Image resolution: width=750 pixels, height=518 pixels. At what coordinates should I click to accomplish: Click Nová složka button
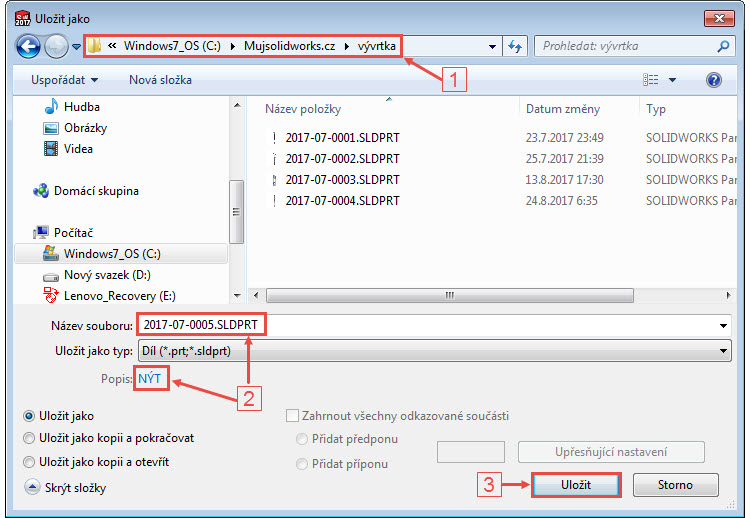pos(160,80)
